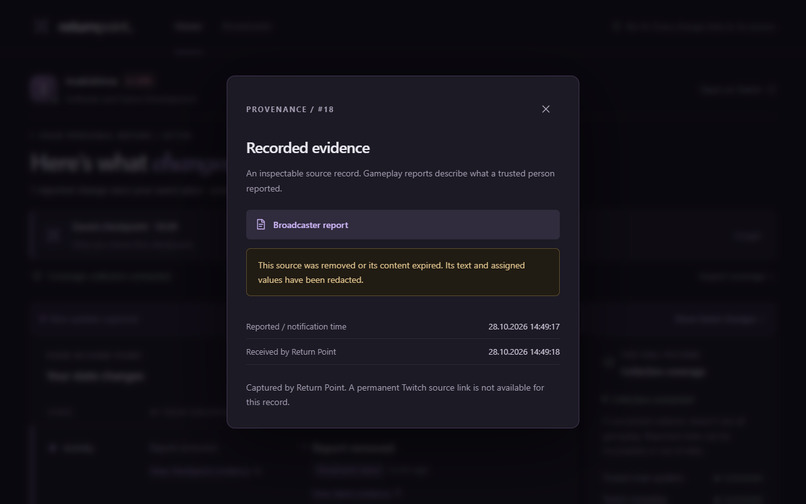Click the inspectable source record description
Screen dimensions: 806x504
(400, 181)
